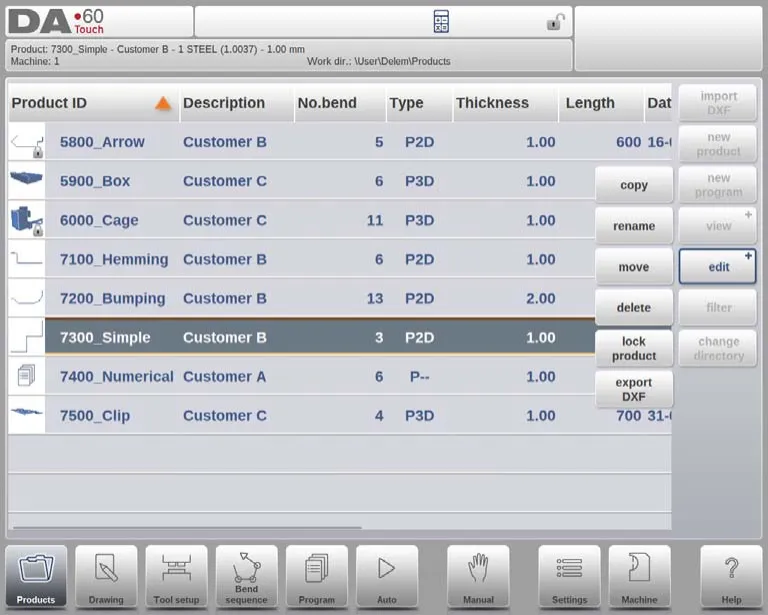Open the Machine mode

point(639,576)
